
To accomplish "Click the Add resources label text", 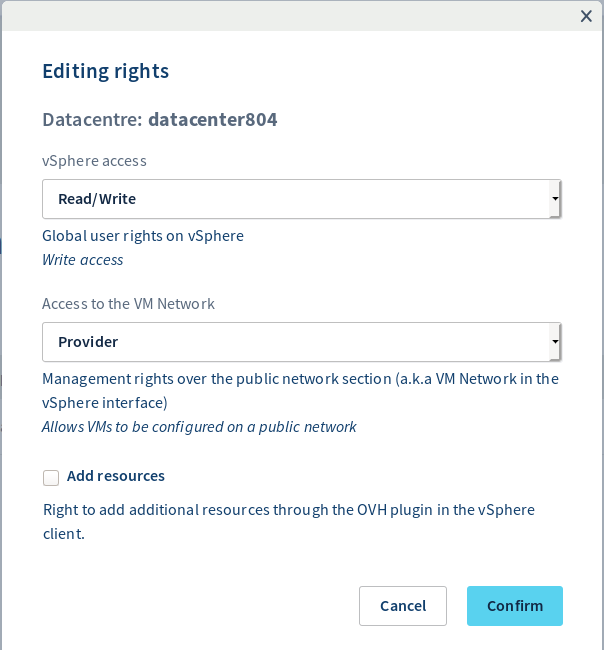I will coord(116,476).
